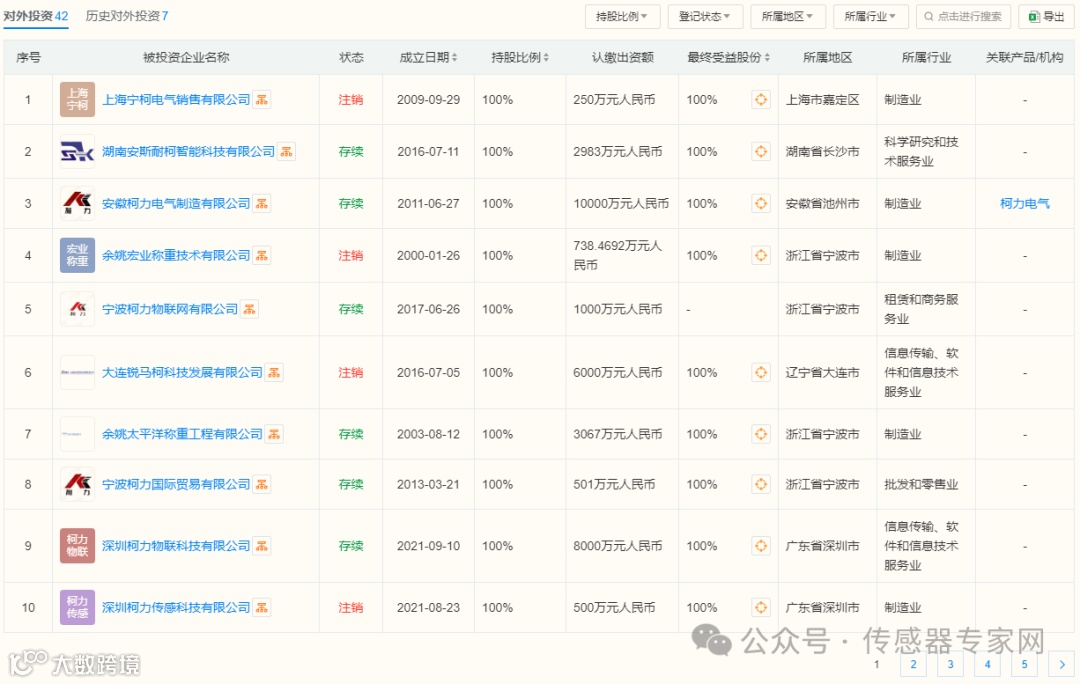Click the 柯力传感 logo thumbnail

[77, 608]
